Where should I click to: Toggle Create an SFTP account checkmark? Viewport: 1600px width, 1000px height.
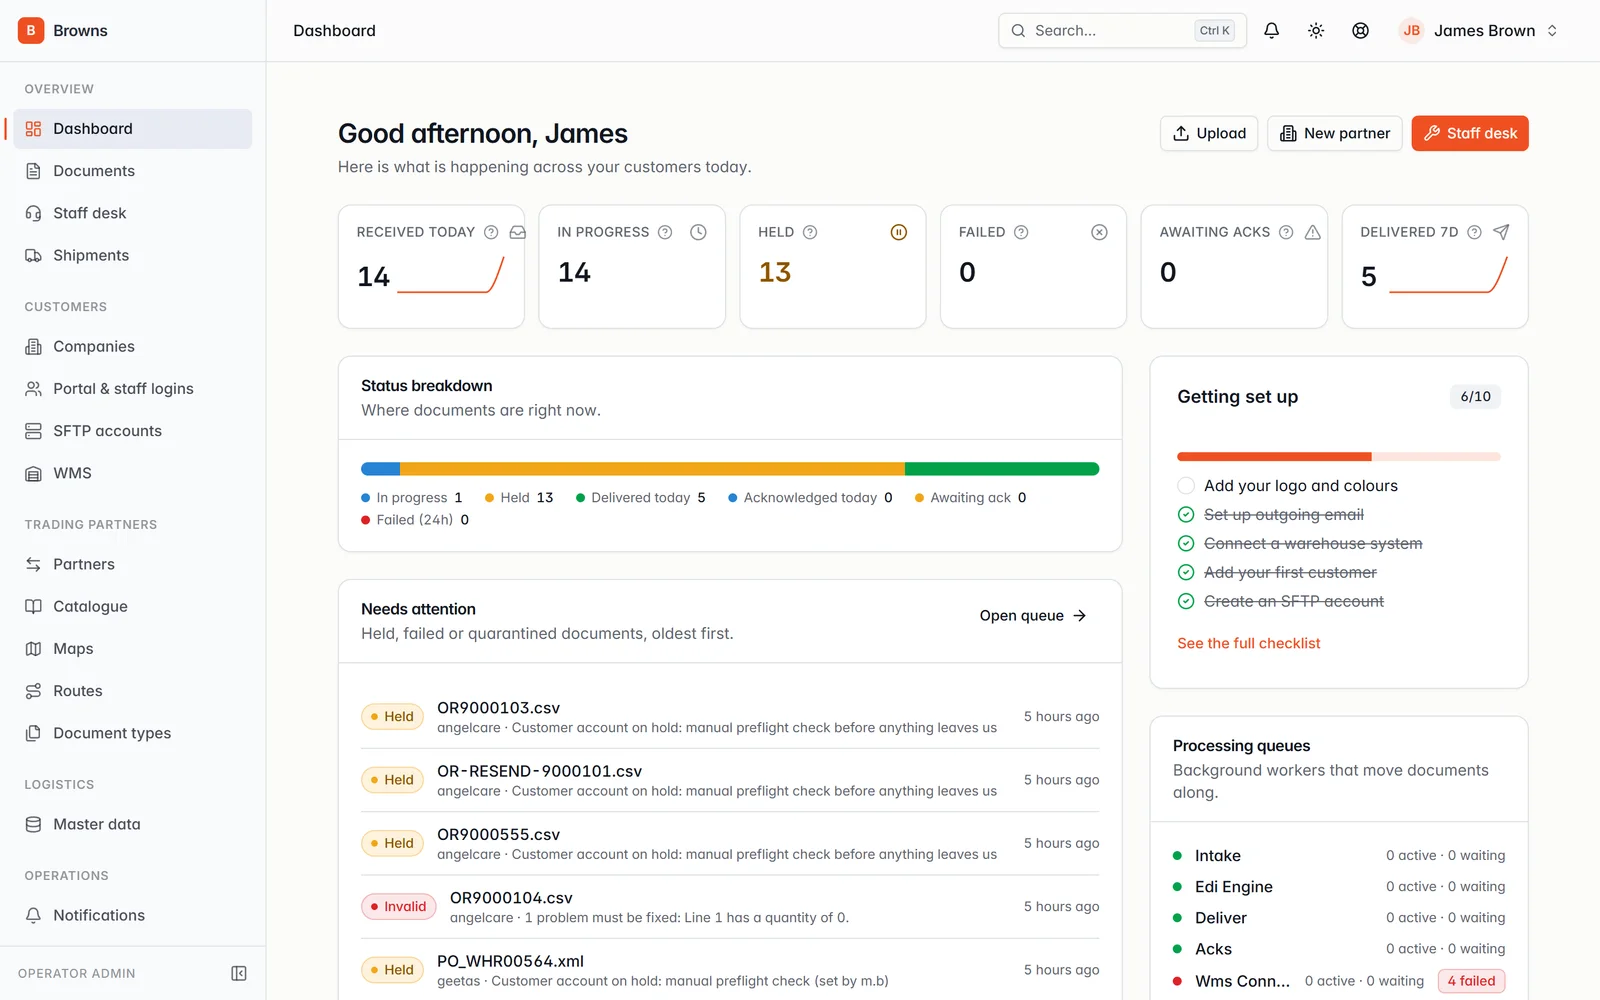click(1186, 602)
